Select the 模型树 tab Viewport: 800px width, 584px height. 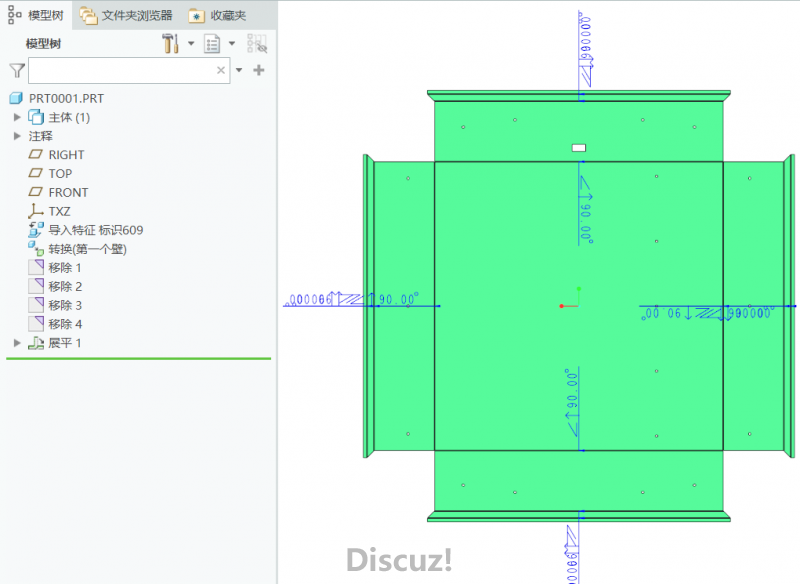coord(36,15)
